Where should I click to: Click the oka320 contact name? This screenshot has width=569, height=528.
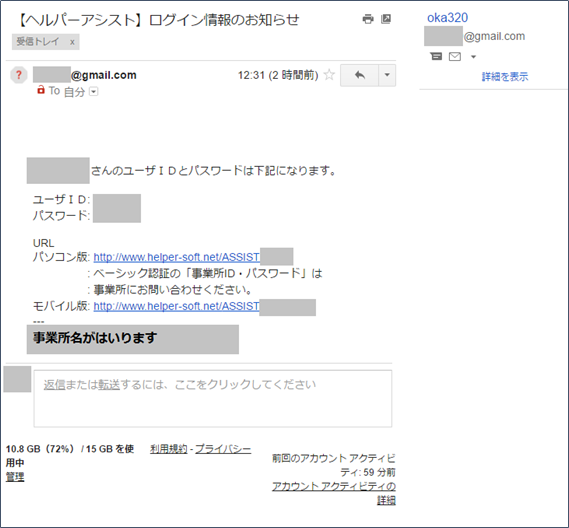click(447, 17)
